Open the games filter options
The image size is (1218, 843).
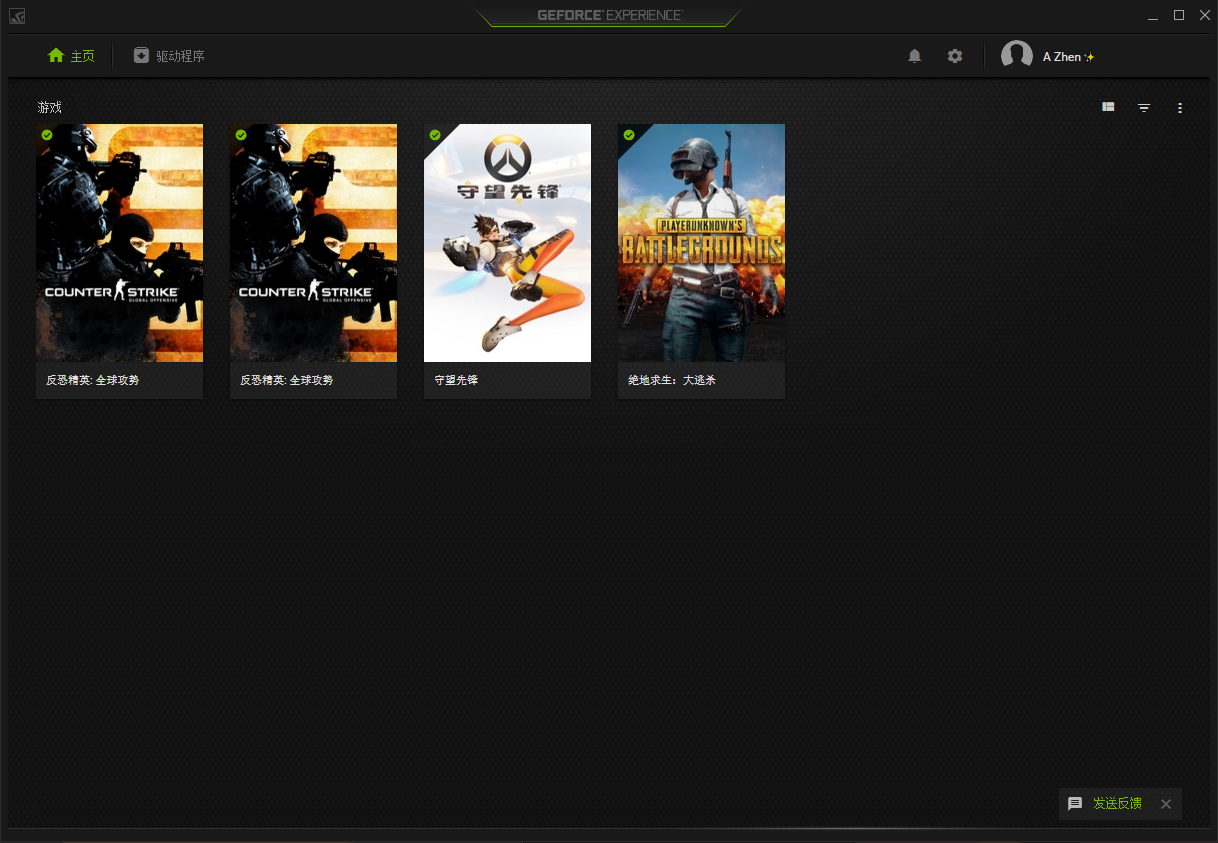point(1144,107)
